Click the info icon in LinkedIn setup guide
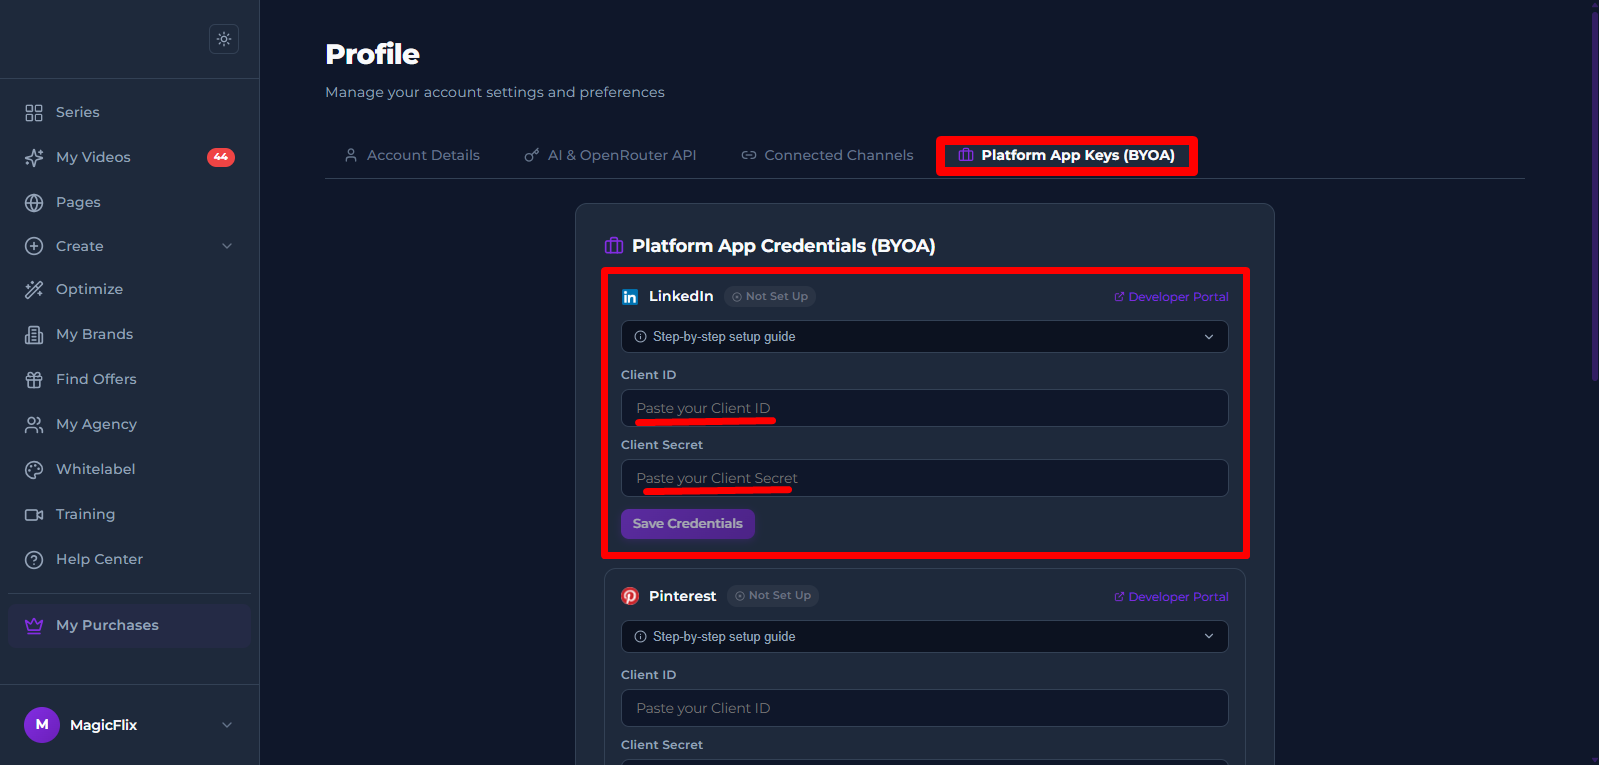Screen dimensions: 1599x765 [x=640, y=337]
